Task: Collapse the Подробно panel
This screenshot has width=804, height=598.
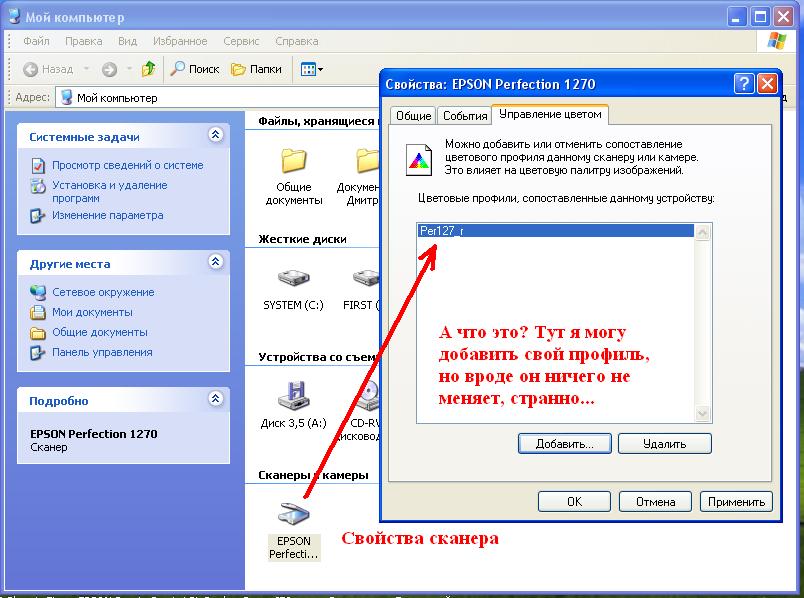Action: (215, 398)
